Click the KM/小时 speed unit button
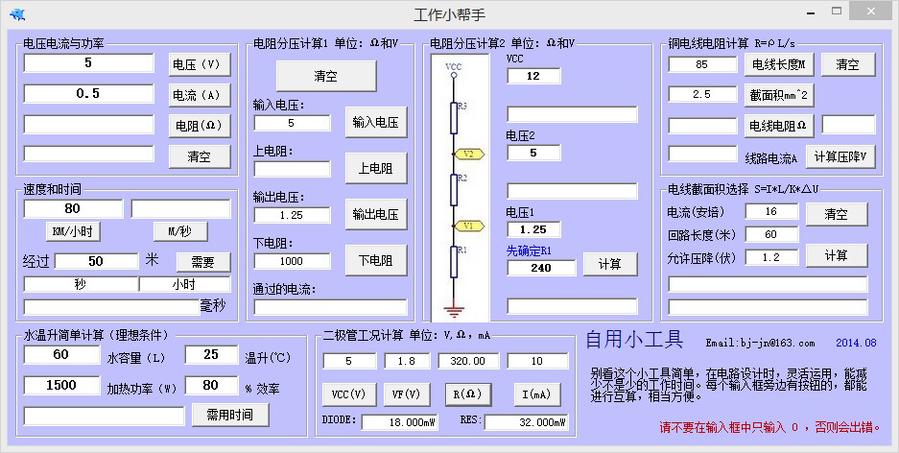 pyautogui.click(x=72, y=231)
